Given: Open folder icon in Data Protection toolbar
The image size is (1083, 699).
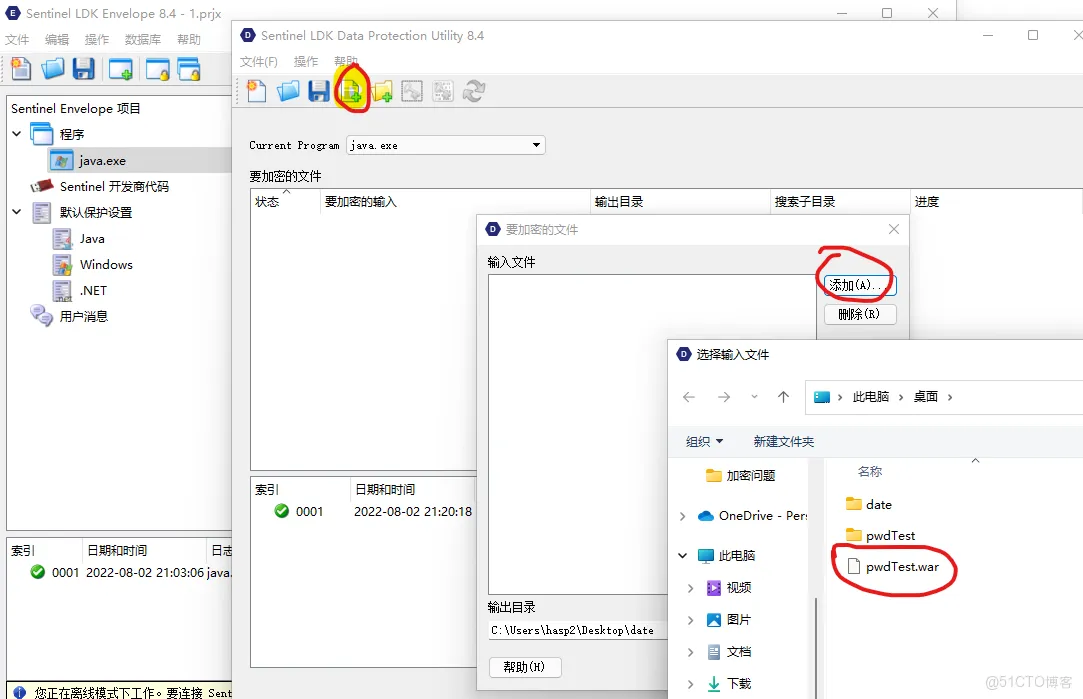Looking at the screenshot, I should [x=288, y=90].
